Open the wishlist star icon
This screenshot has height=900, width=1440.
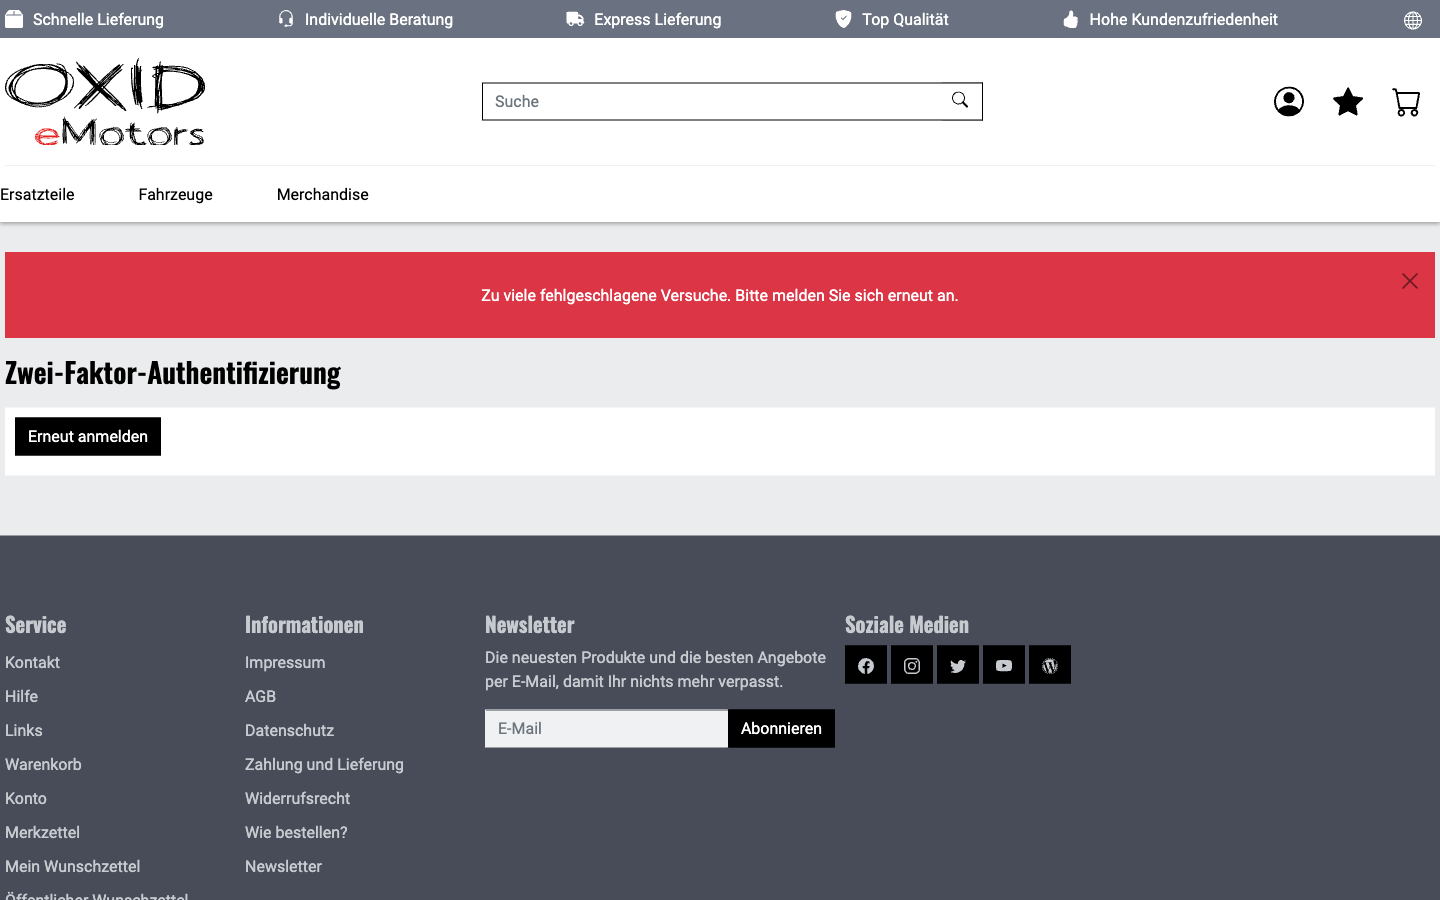coord(1348,102)
